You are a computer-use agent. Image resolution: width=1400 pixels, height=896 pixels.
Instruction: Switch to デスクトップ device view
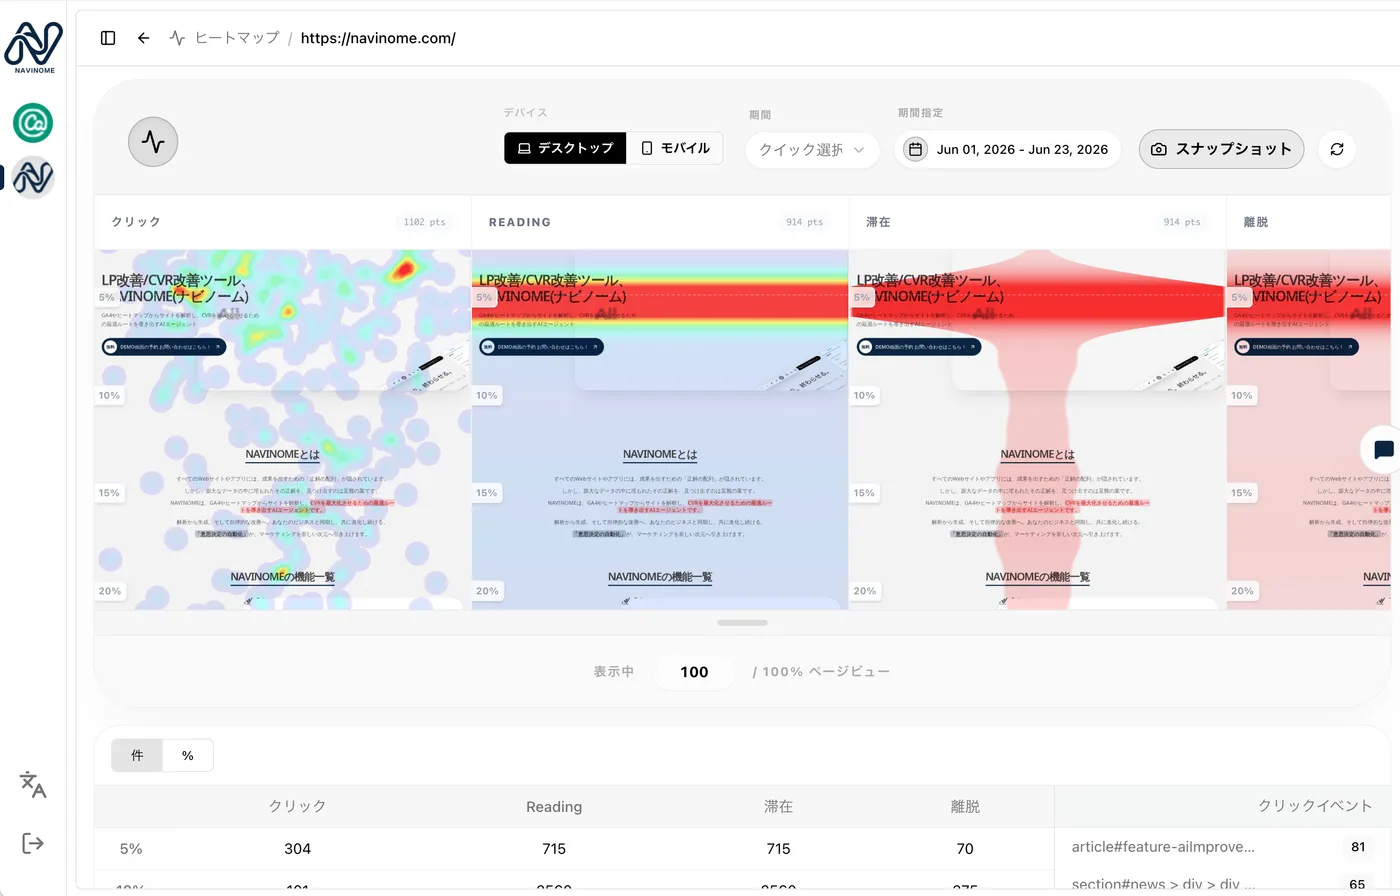[565, 148]
